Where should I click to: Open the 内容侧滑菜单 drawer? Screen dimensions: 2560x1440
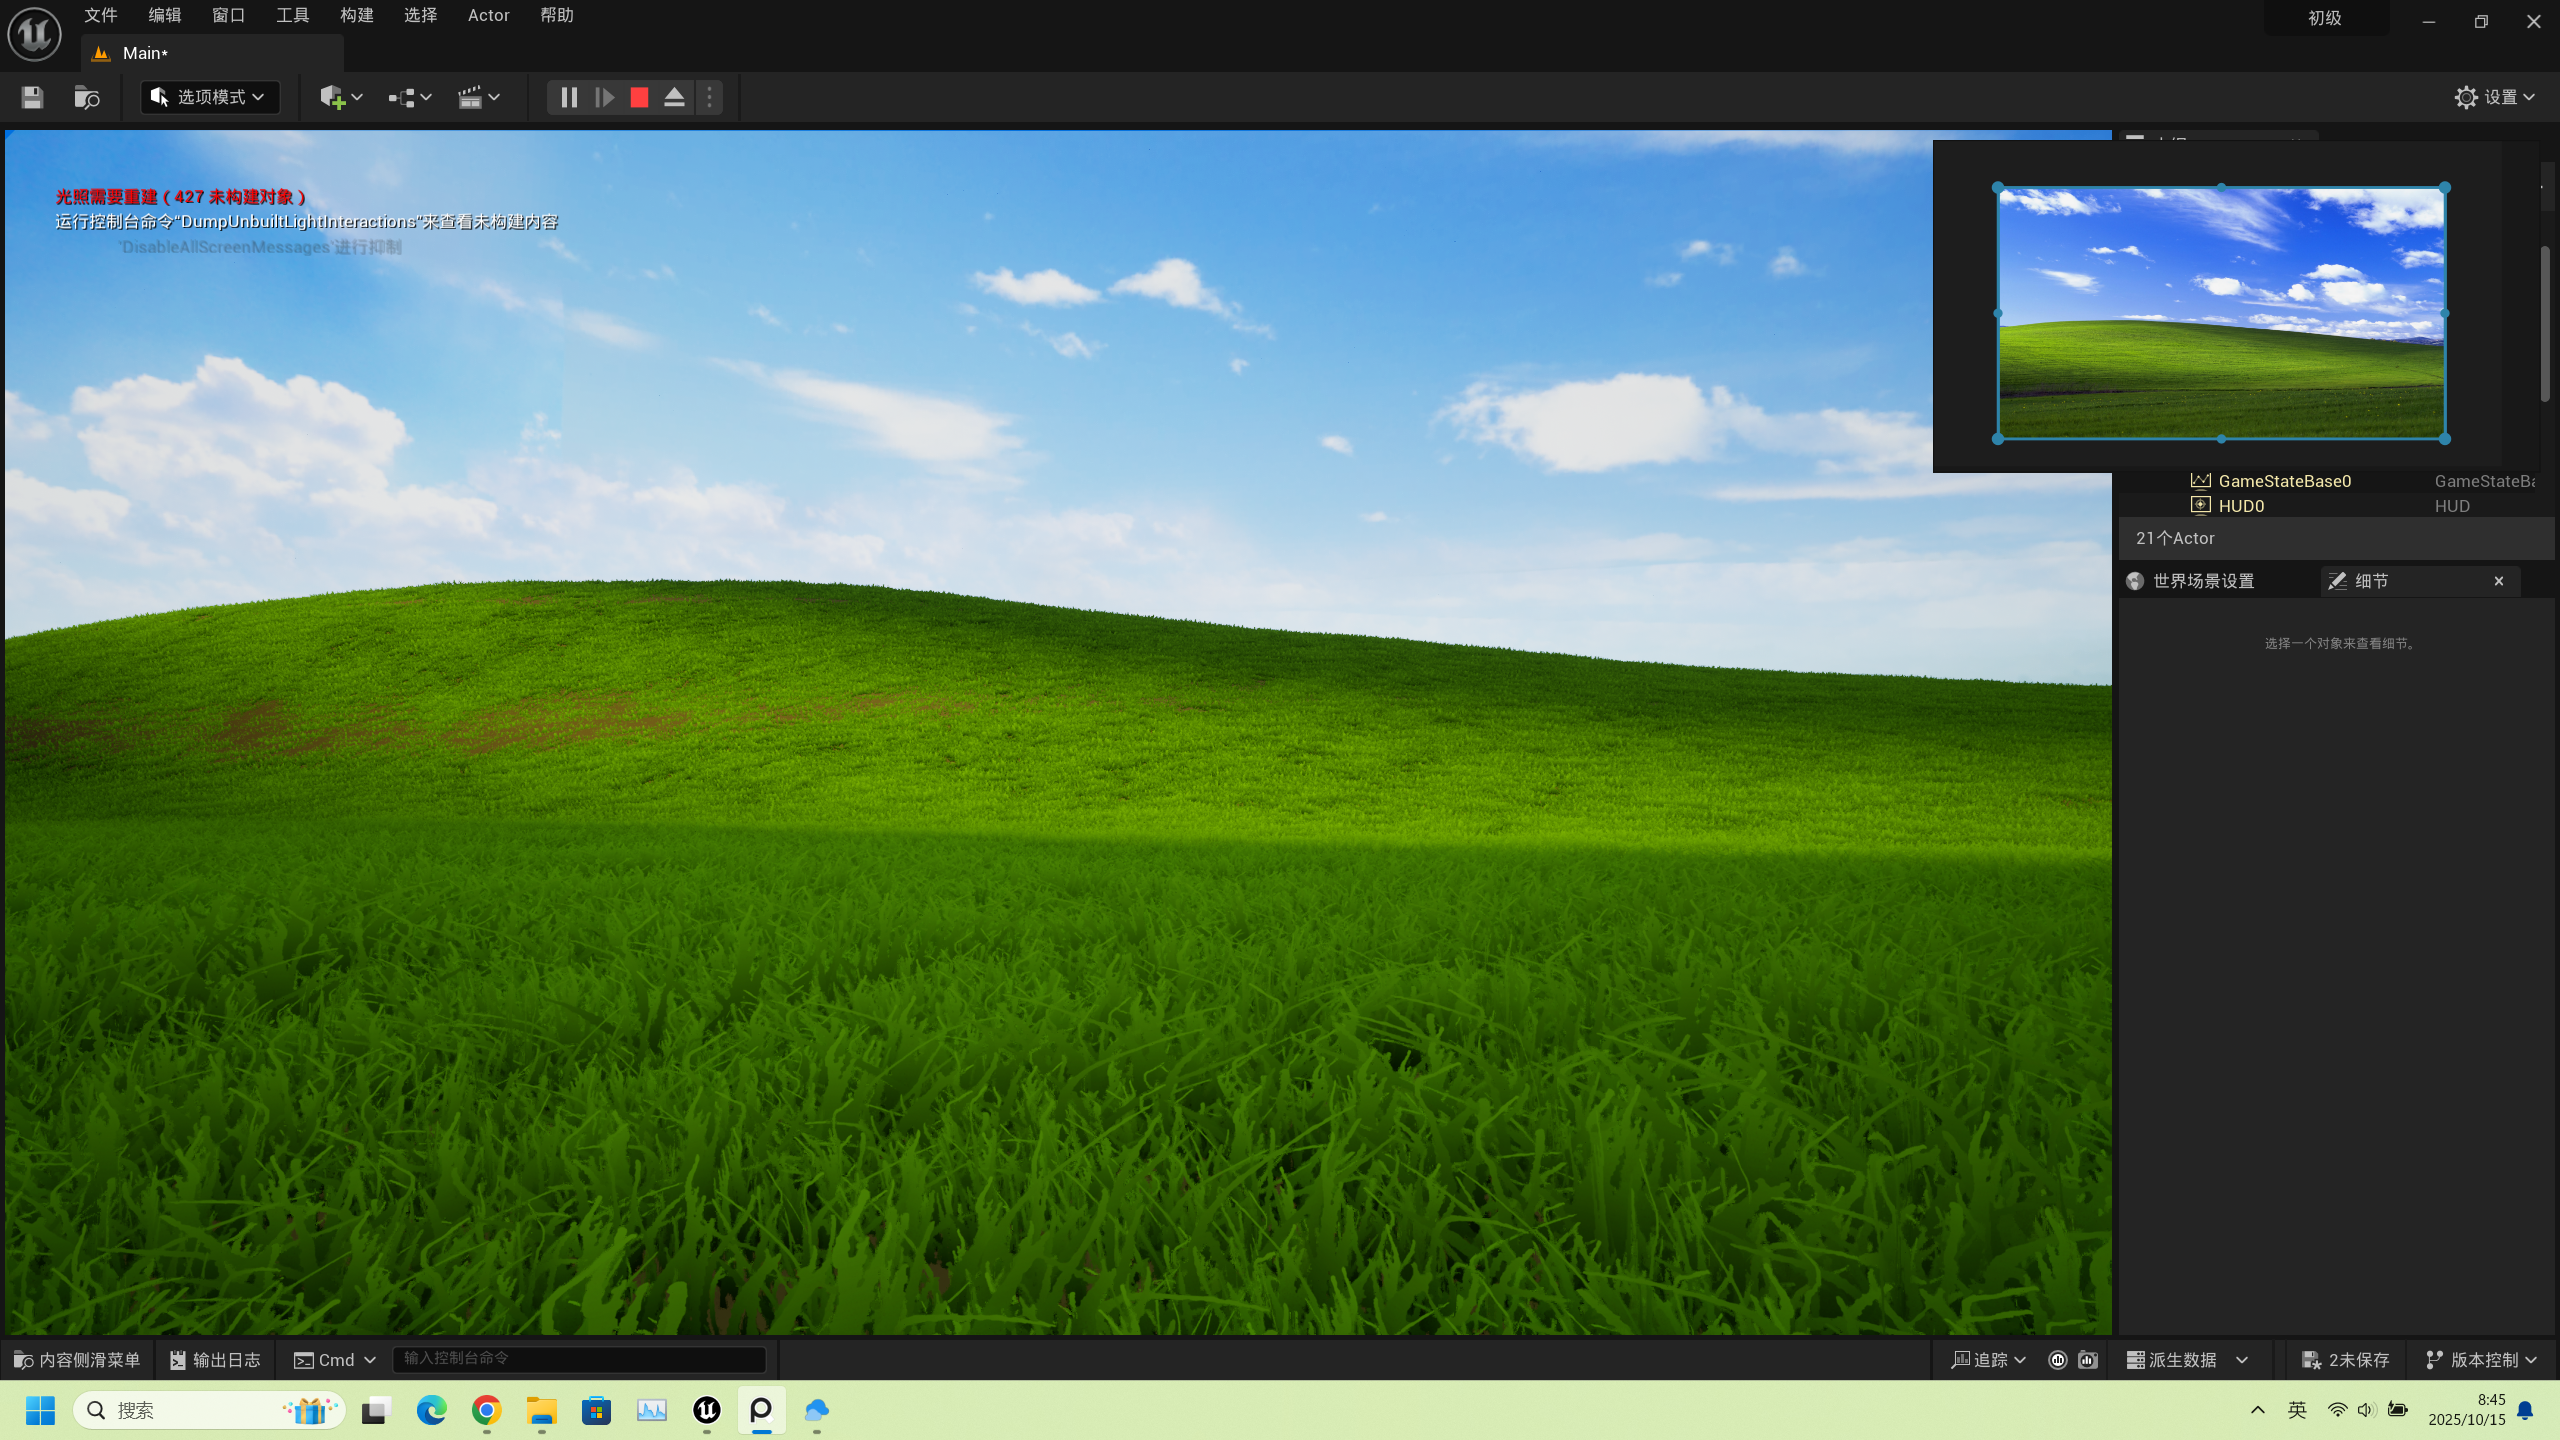coord(77,1360)
